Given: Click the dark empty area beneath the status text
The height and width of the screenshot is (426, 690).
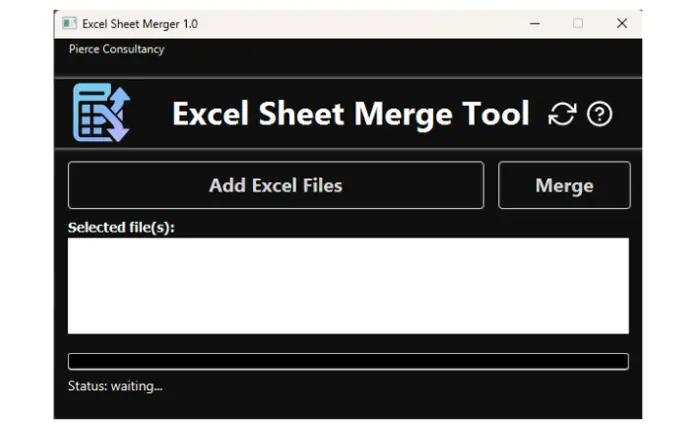Looking at the screenshot, I should pyautogui.click(x=348, y=407).
